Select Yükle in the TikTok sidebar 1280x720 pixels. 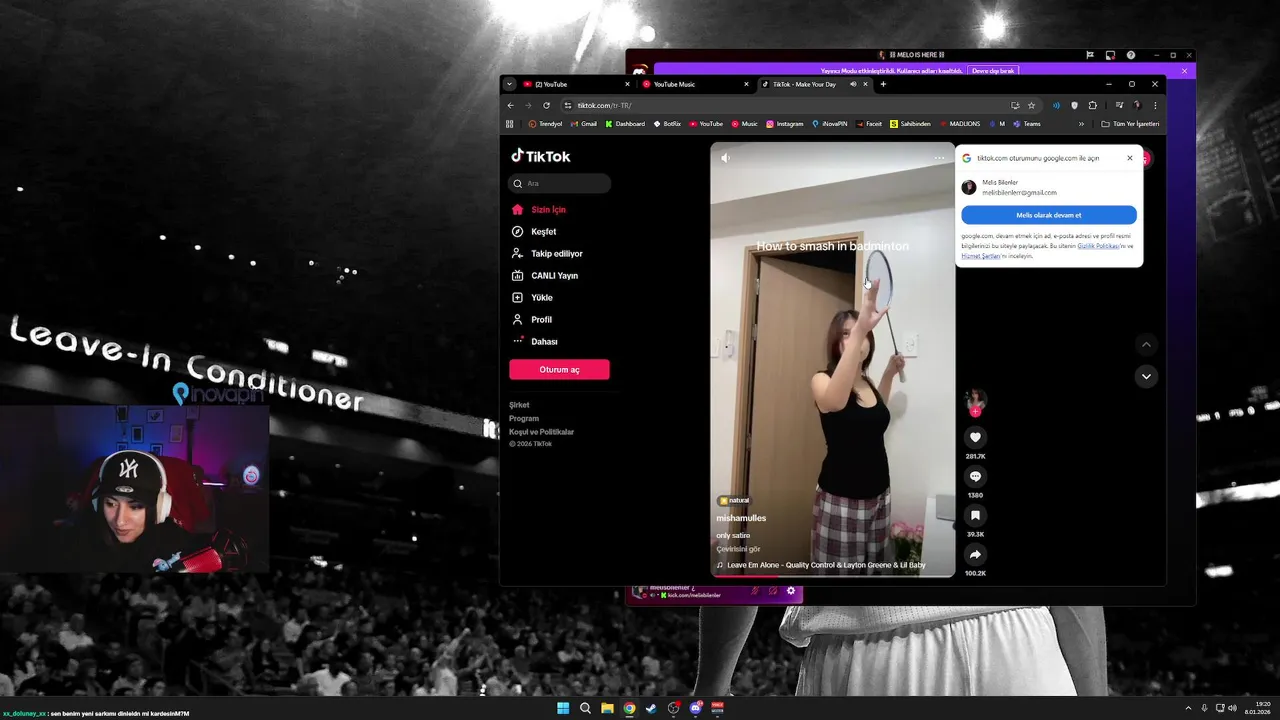(532, 298)
